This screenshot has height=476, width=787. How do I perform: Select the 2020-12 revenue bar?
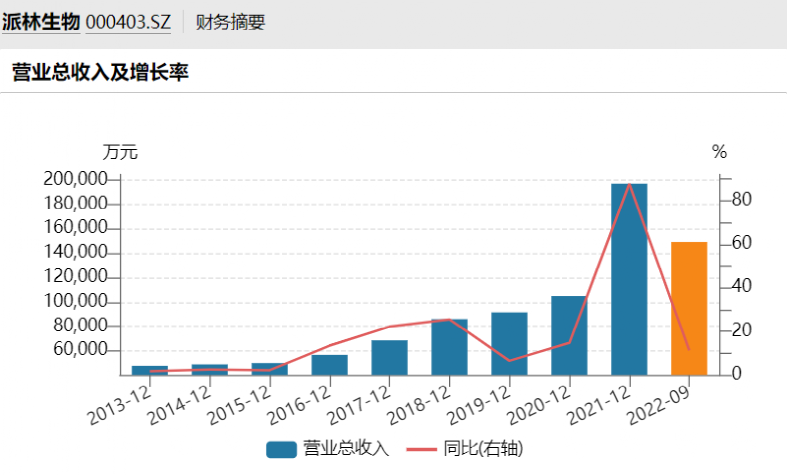569,336
